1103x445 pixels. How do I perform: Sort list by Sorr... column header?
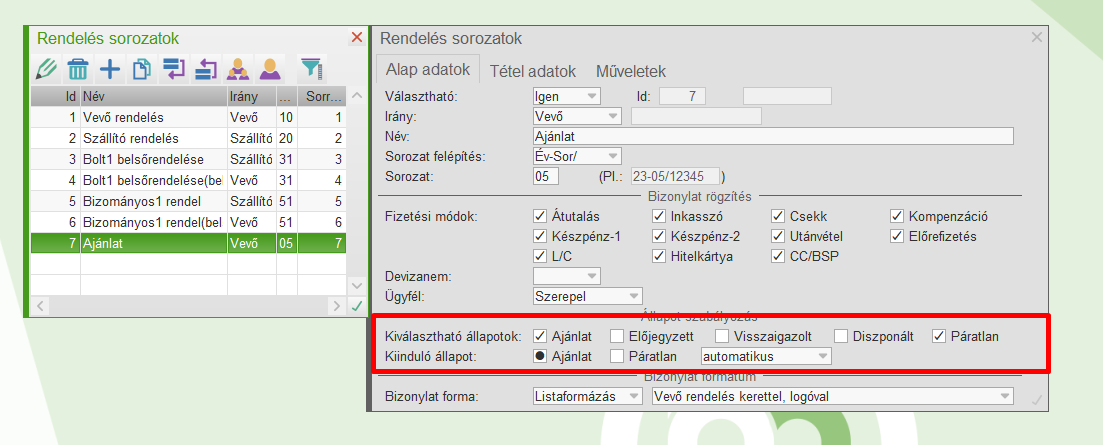321,96
